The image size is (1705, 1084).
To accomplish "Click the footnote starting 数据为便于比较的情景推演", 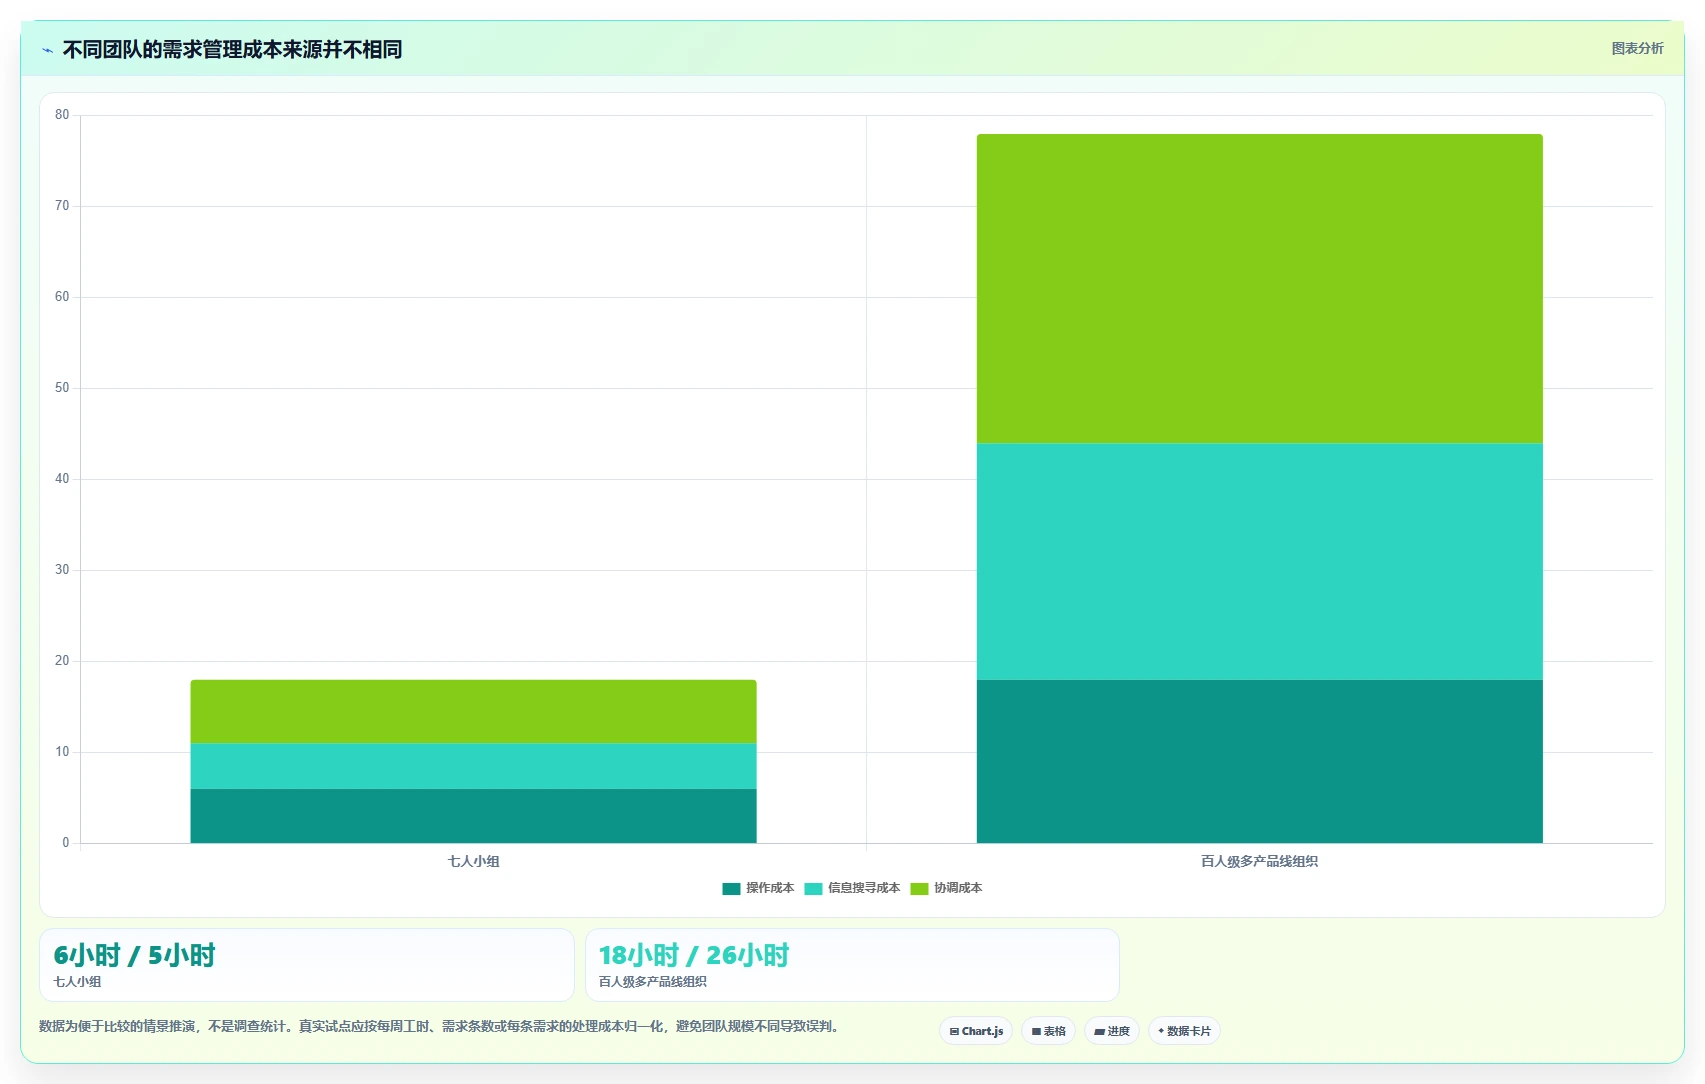I will point(441,1026).
